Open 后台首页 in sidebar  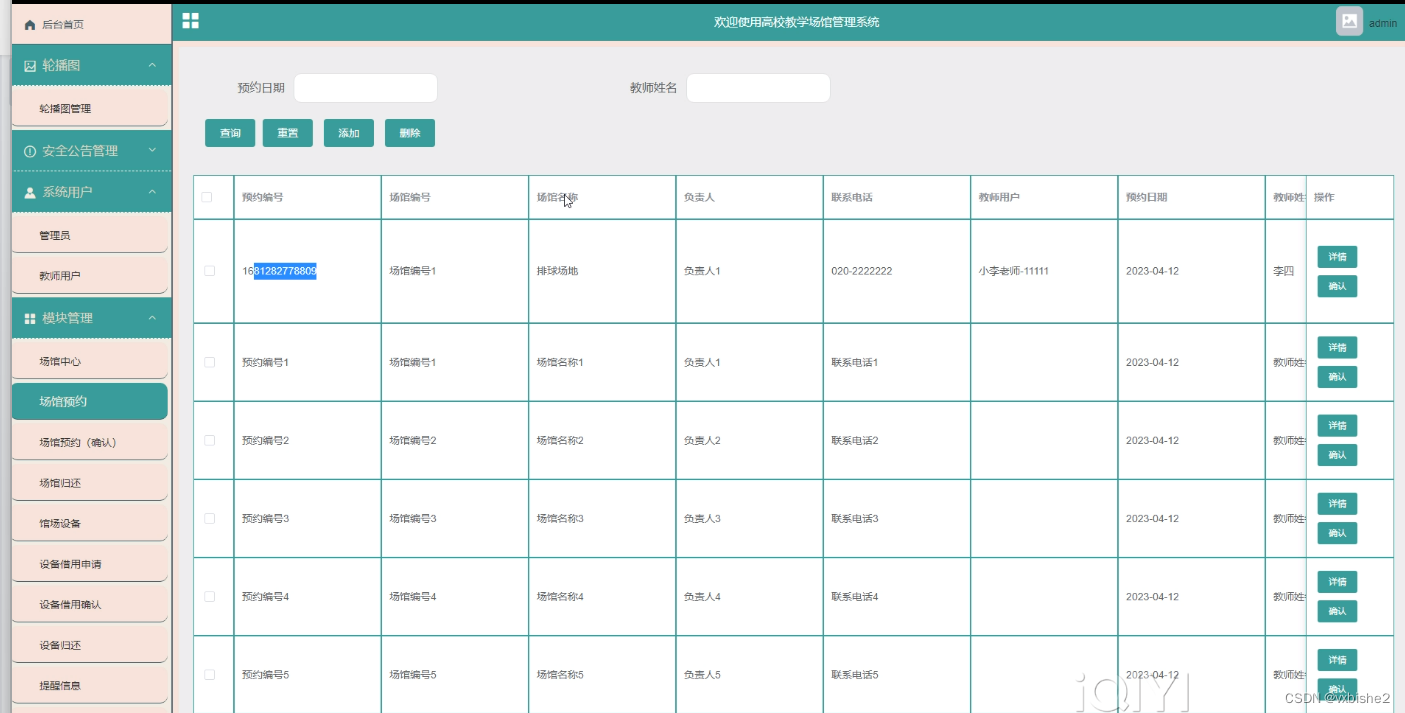(90, 24)
